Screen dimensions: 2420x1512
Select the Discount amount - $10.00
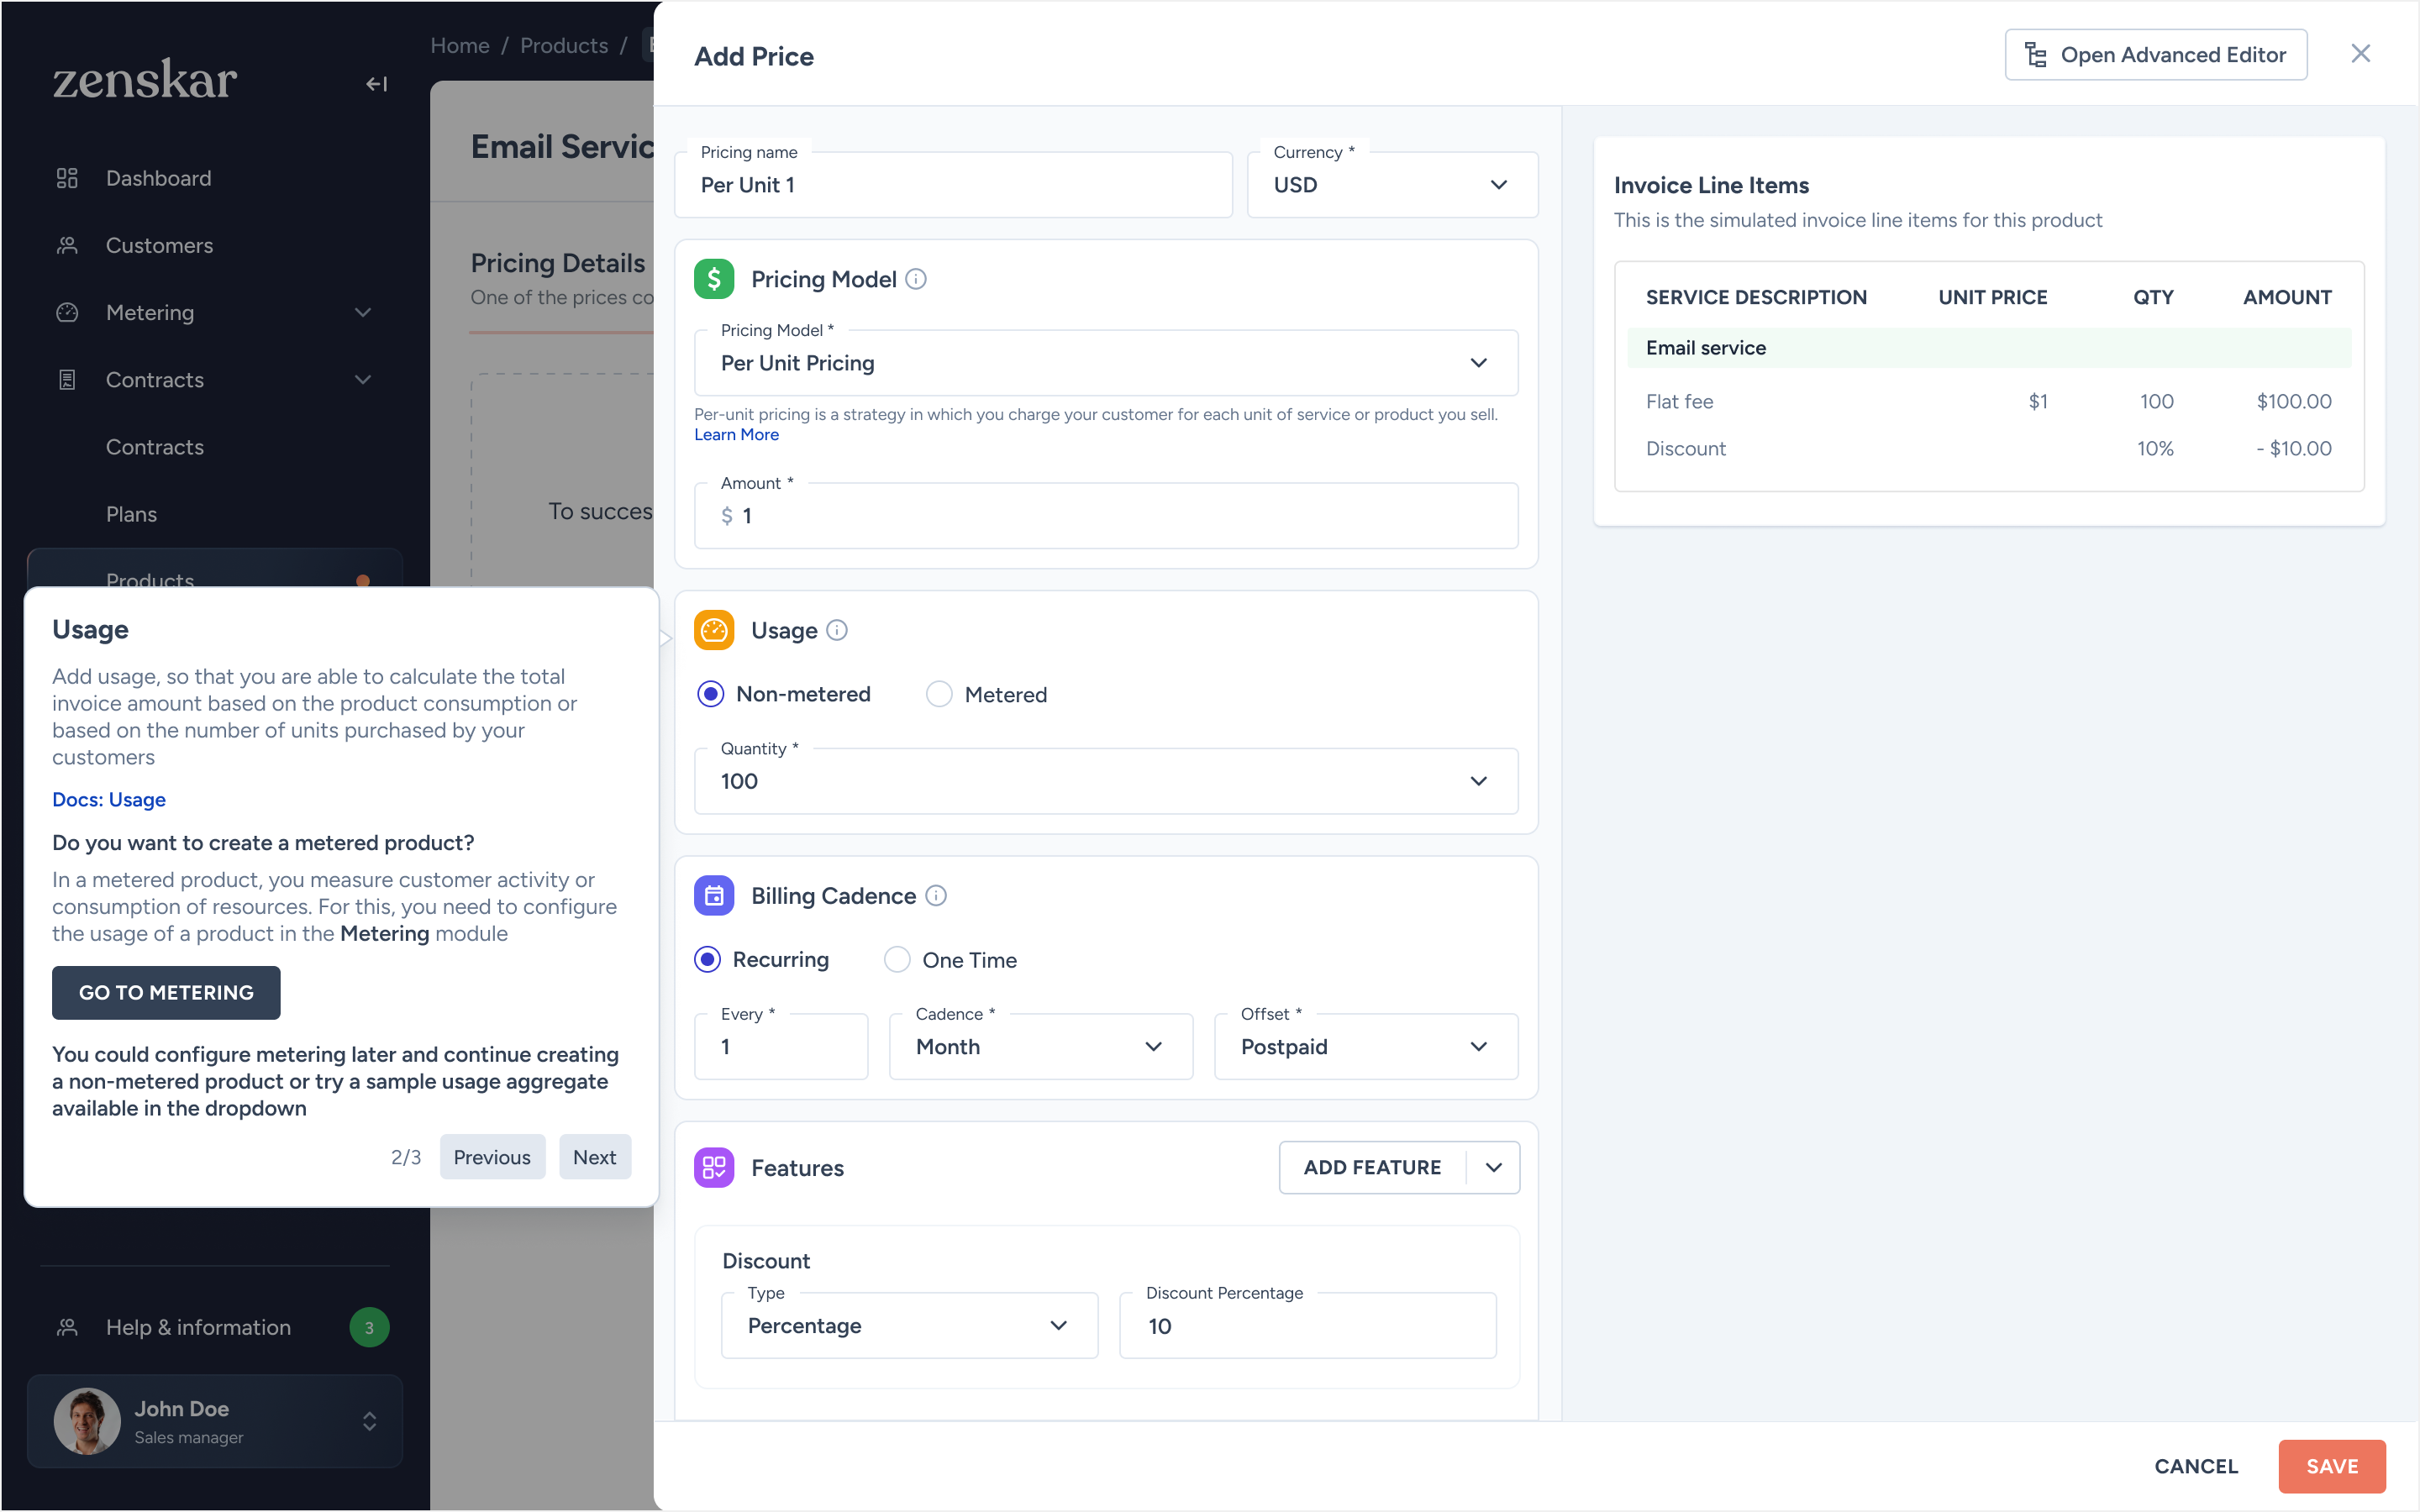coord(2294,448)
